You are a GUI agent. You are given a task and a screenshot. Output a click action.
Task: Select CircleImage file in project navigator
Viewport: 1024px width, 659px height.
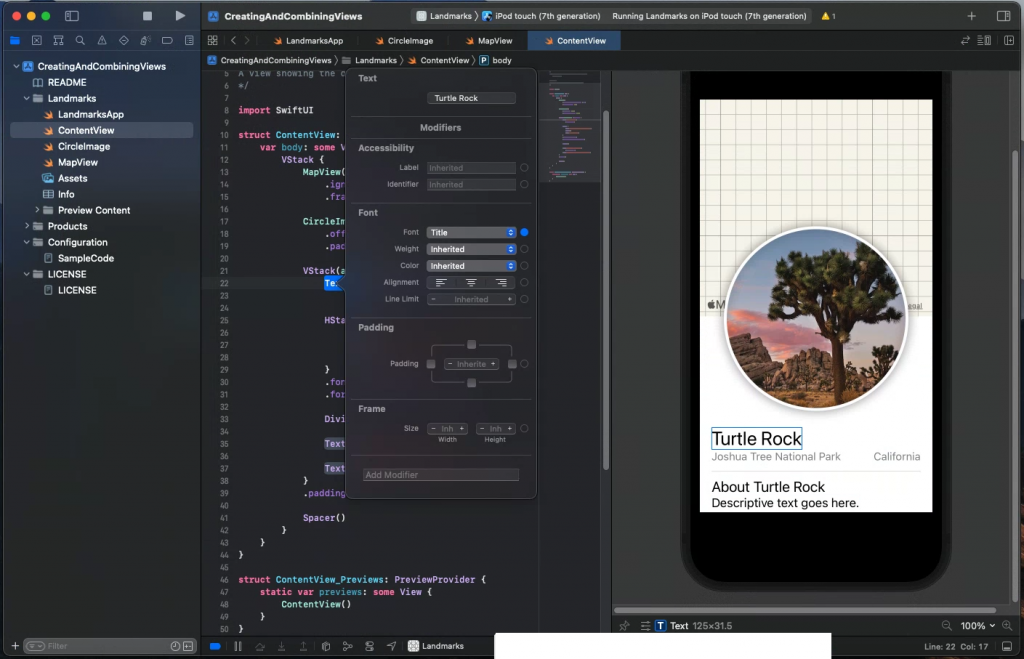coord(84,146)
